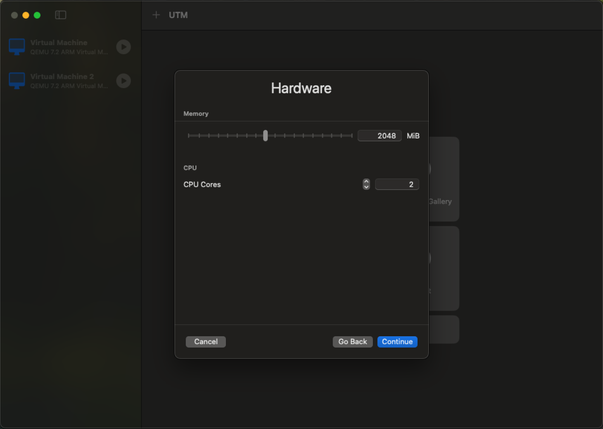Click the plus icon beside UTM
This screenshot has width=603, height=429.
pyautogui.click(x=156, y=15)
